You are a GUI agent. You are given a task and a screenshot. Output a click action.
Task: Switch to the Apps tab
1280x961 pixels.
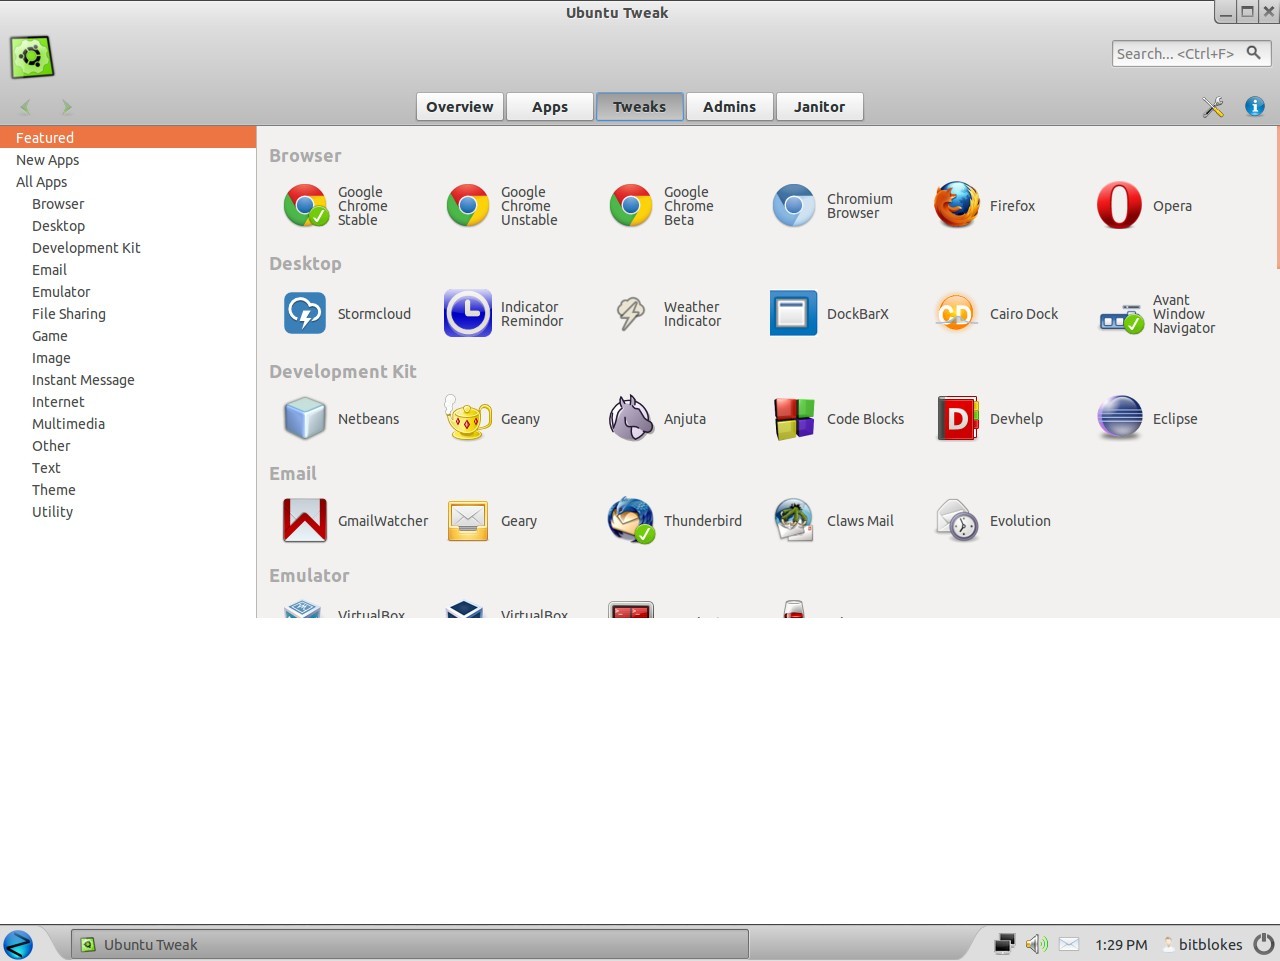550,107
